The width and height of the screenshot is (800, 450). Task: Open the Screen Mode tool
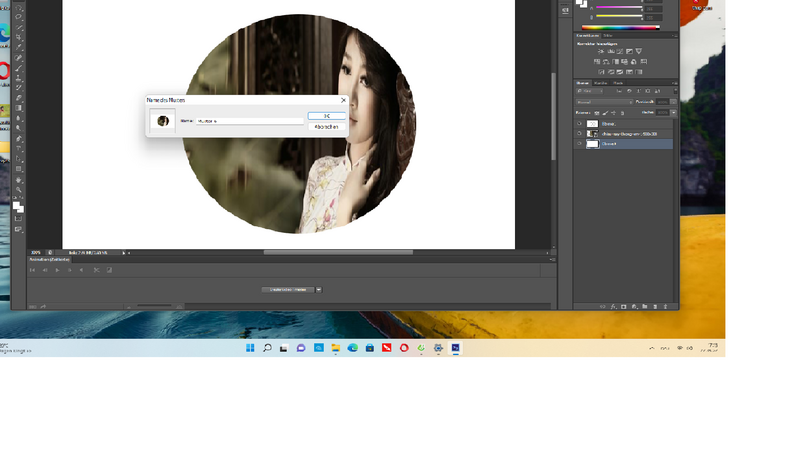19,230
